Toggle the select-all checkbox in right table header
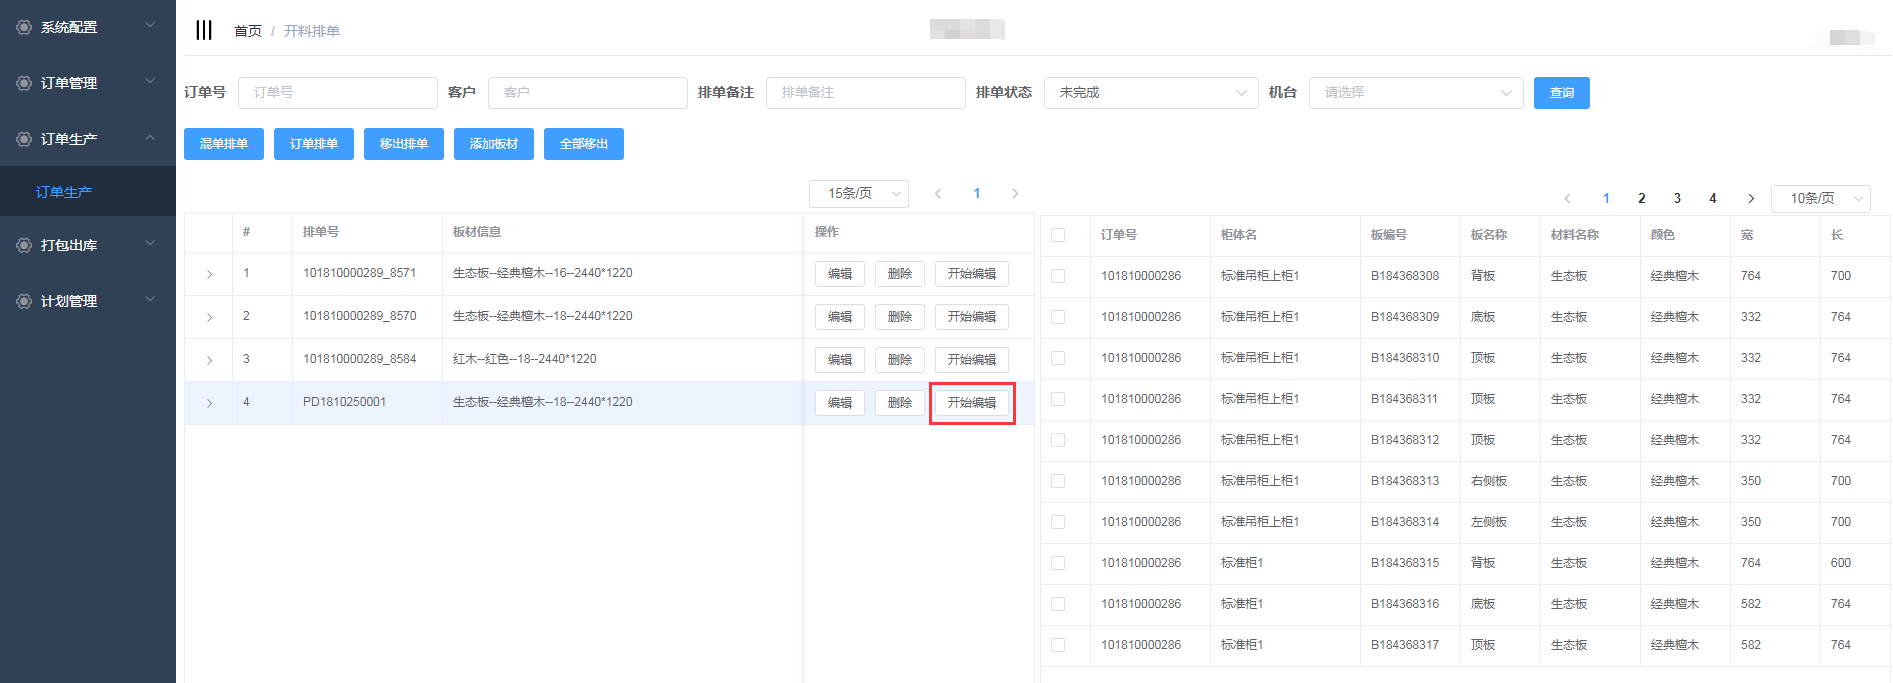This screenshot has width=1893, height=683. (1058, 235)
